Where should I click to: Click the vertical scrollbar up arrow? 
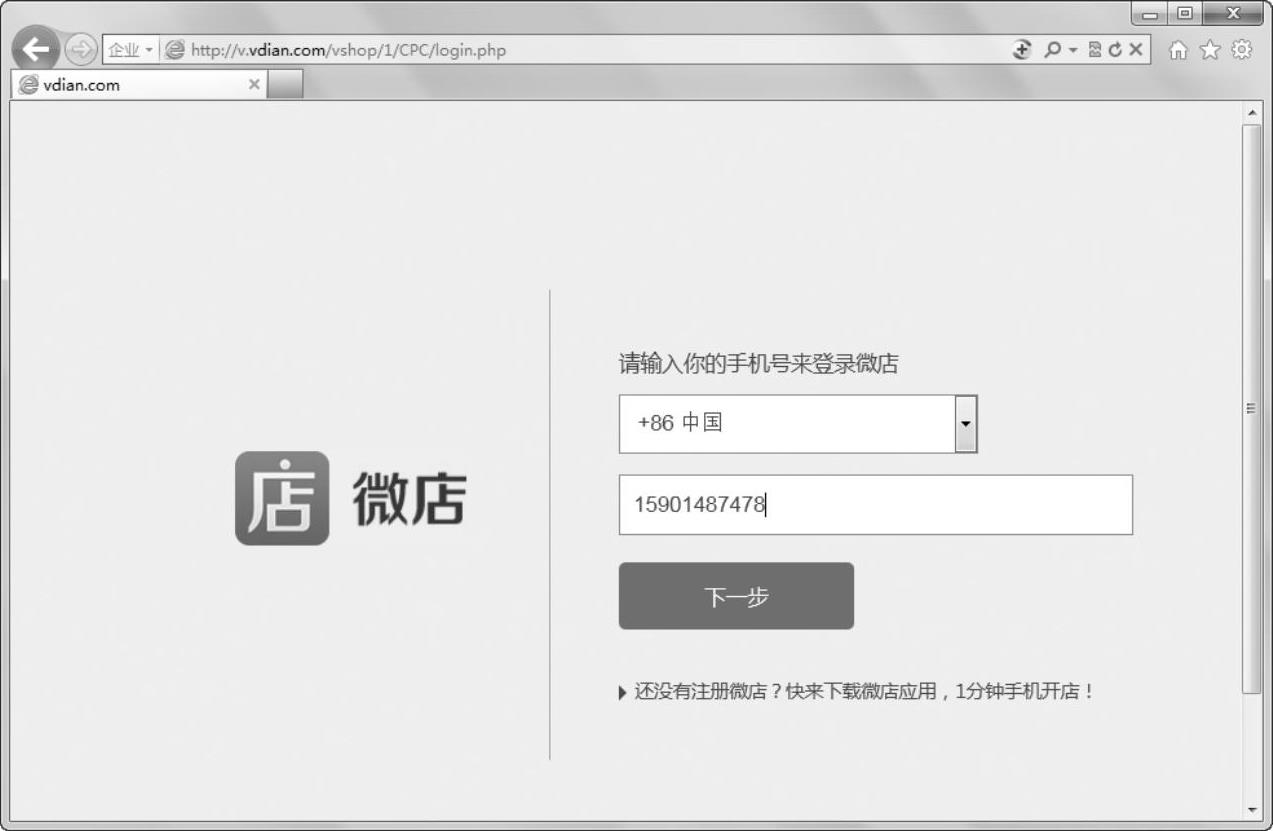1252,113
